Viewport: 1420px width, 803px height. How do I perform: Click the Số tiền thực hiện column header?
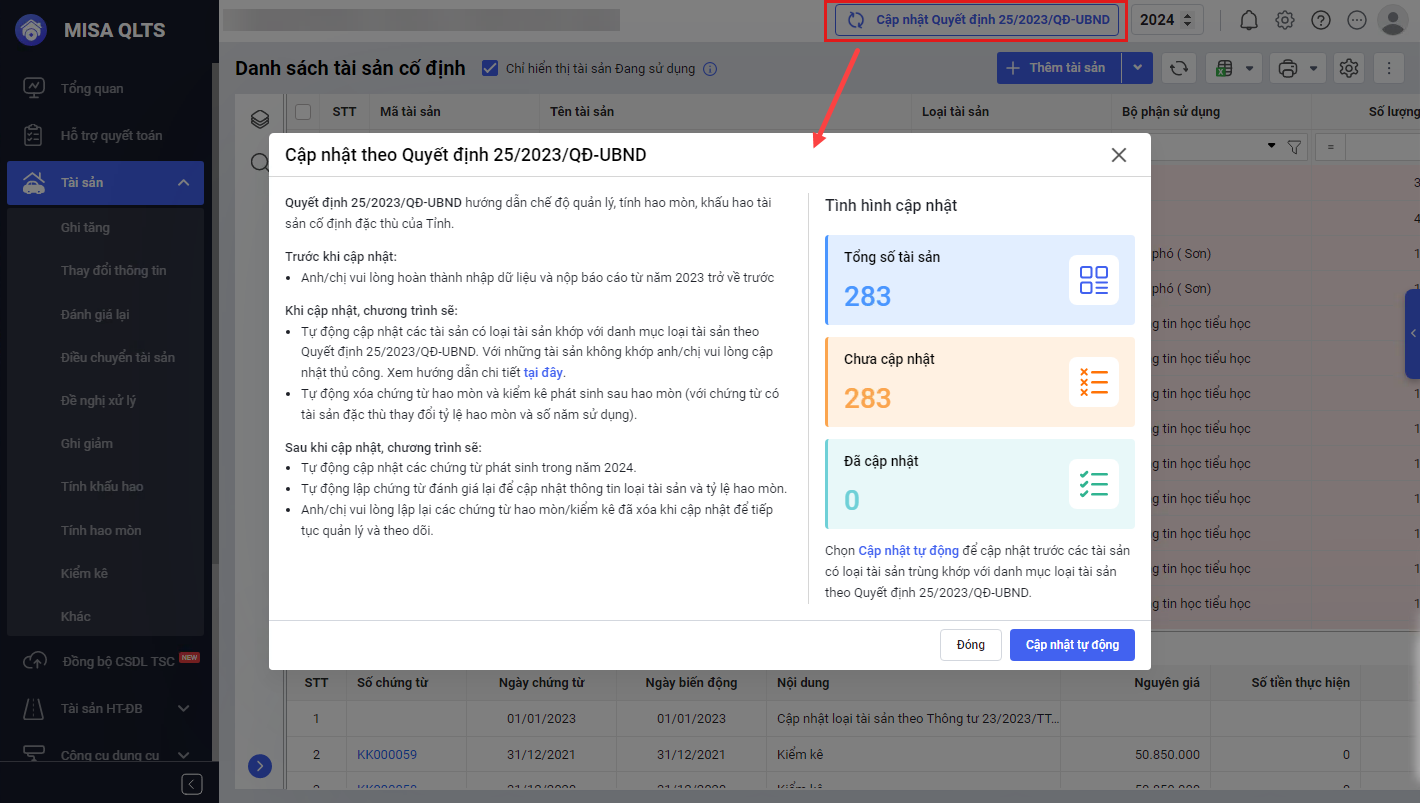tap(1300, 682)
